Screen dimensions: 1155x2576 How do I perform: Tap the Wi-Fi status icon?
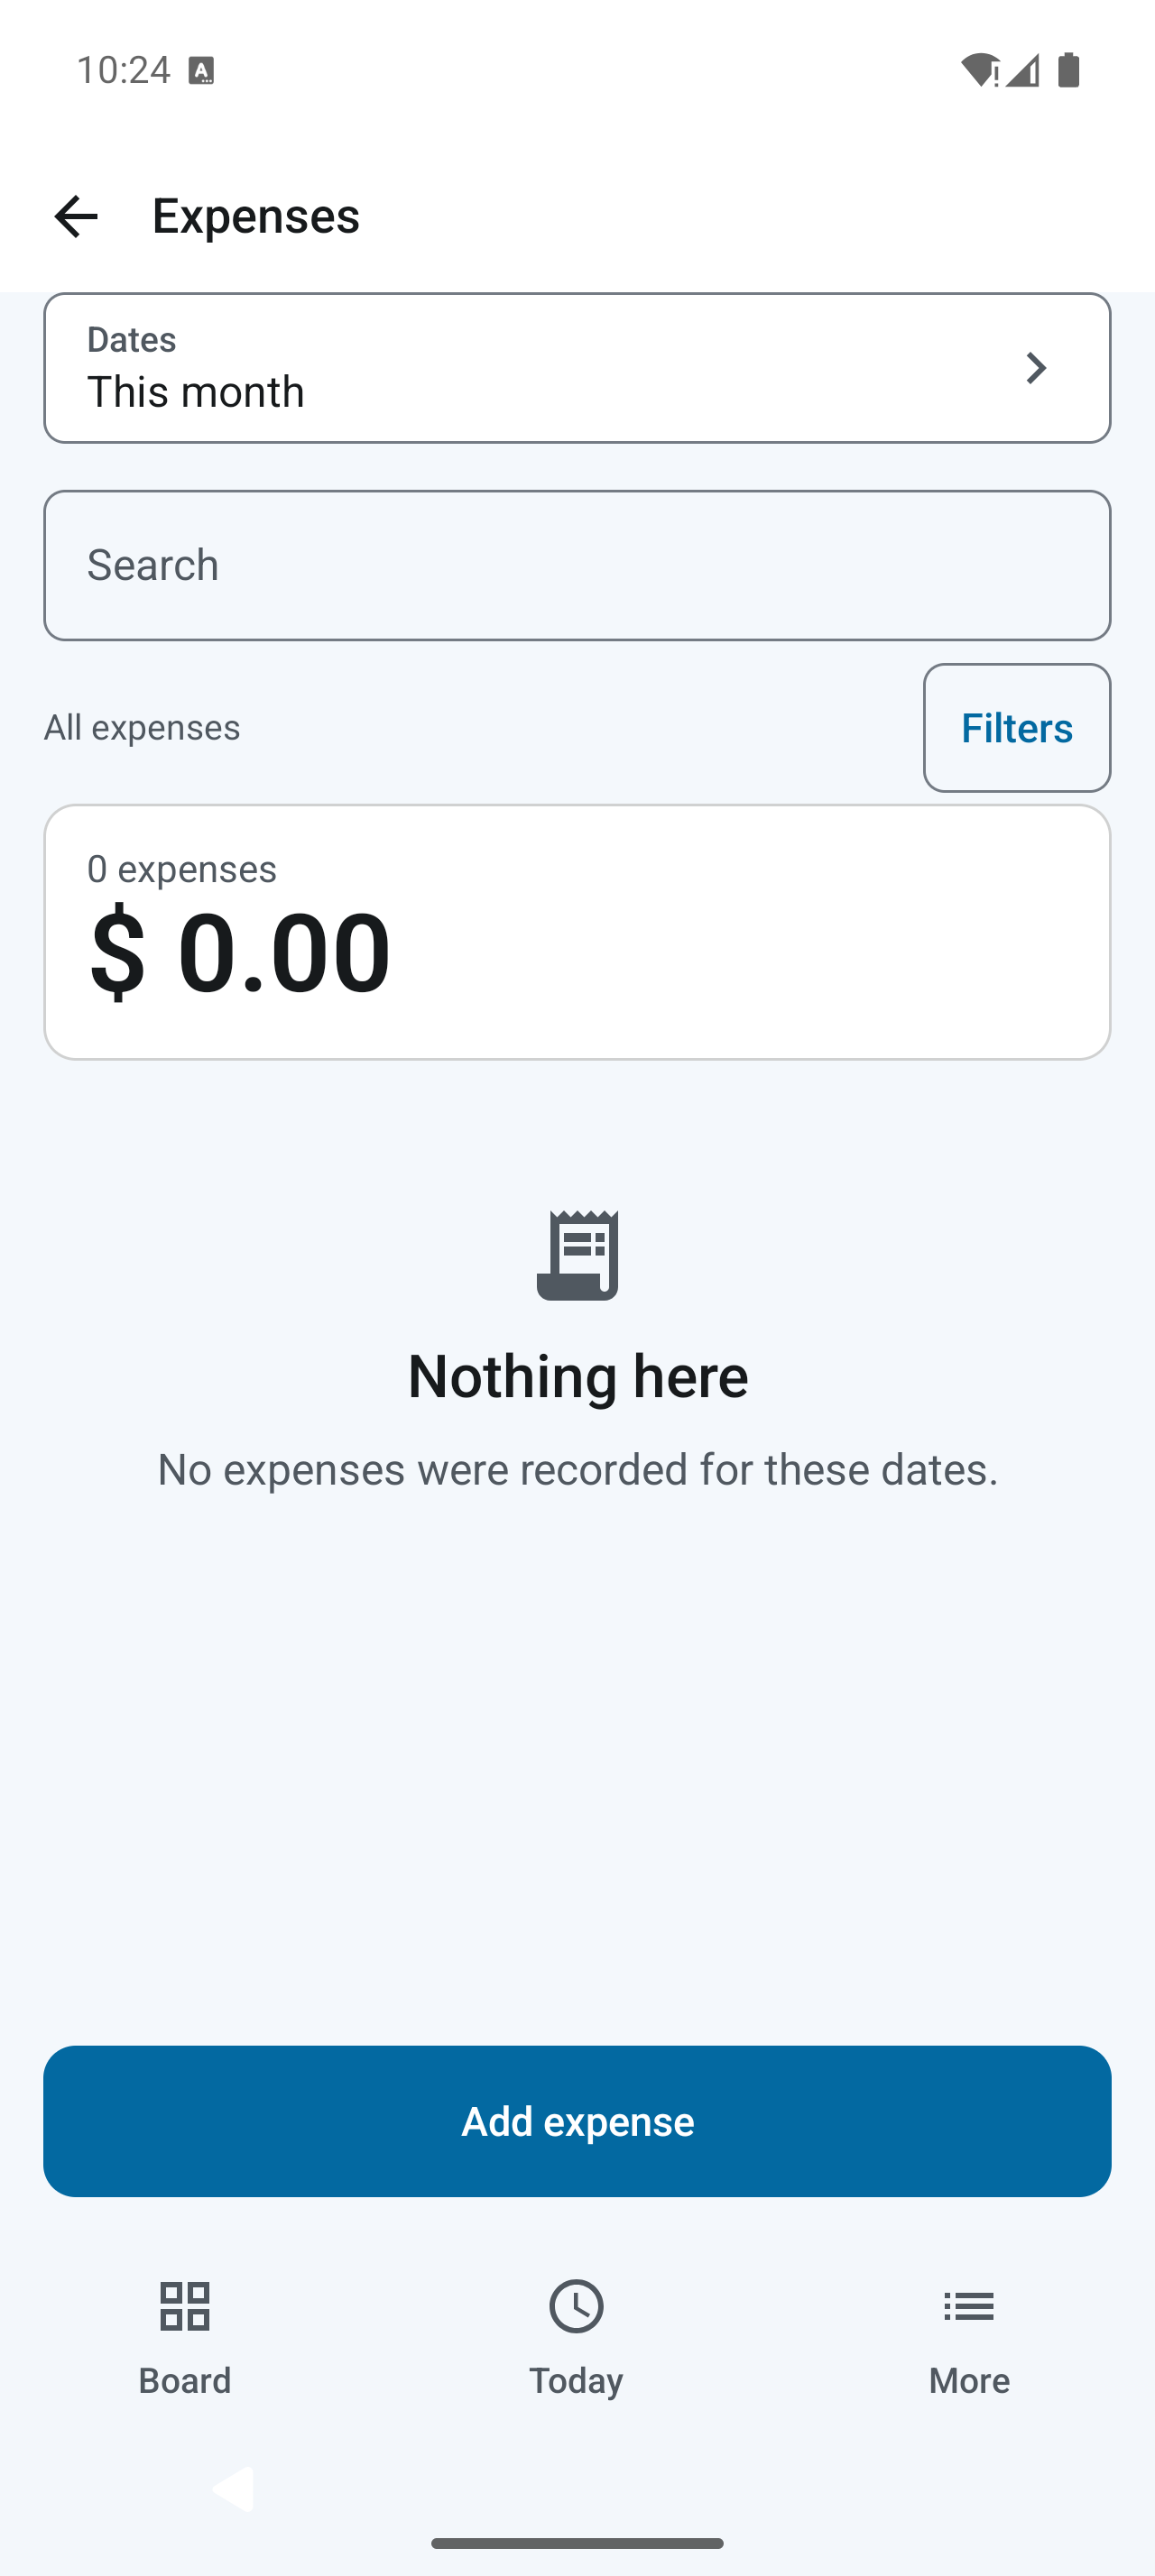[x=980, y=70]
